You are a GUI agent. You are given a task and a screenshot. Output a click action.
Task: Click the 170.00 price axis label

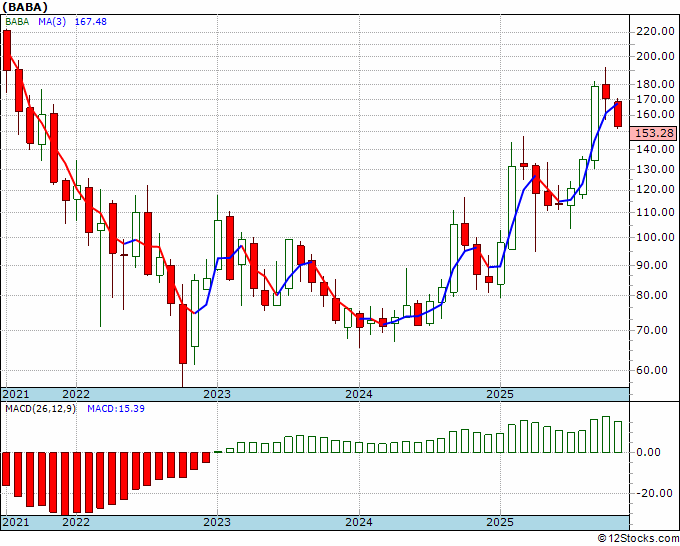(655, 99)
